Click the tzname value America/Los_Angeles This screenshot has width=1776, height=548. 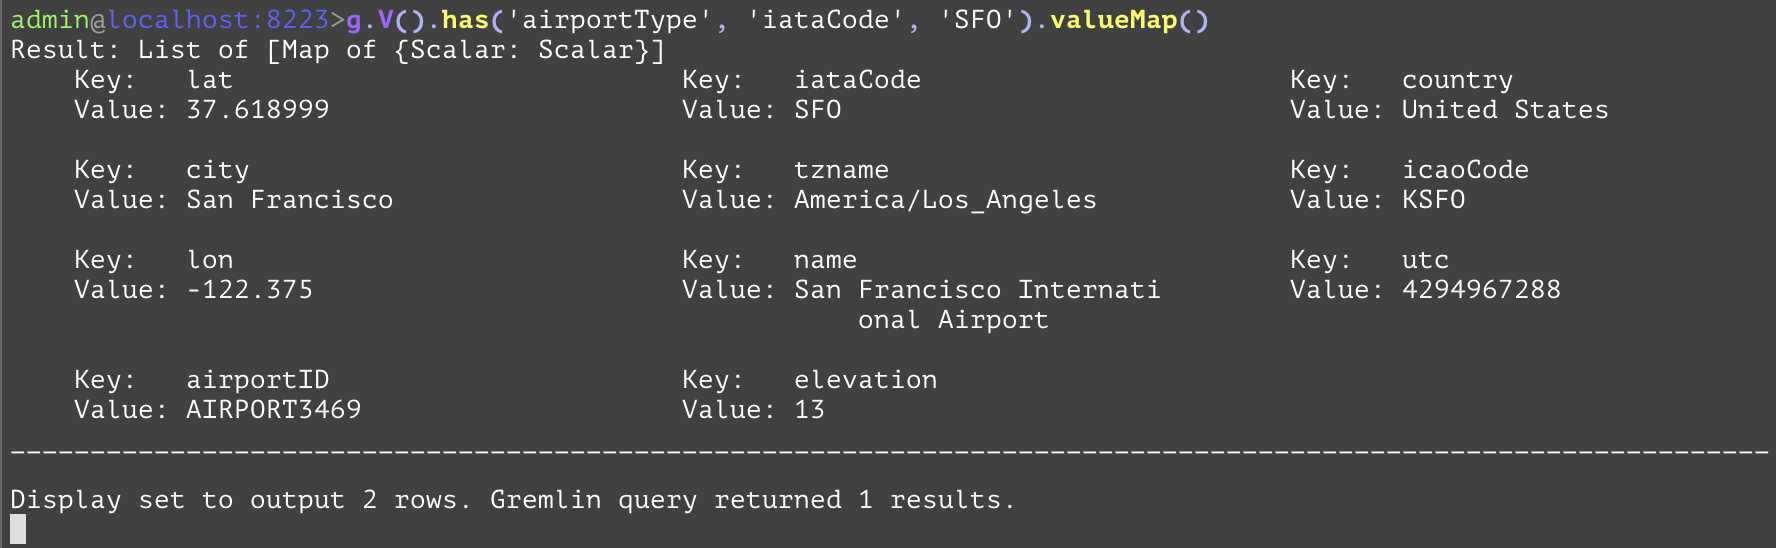click(x=944, y=200)
